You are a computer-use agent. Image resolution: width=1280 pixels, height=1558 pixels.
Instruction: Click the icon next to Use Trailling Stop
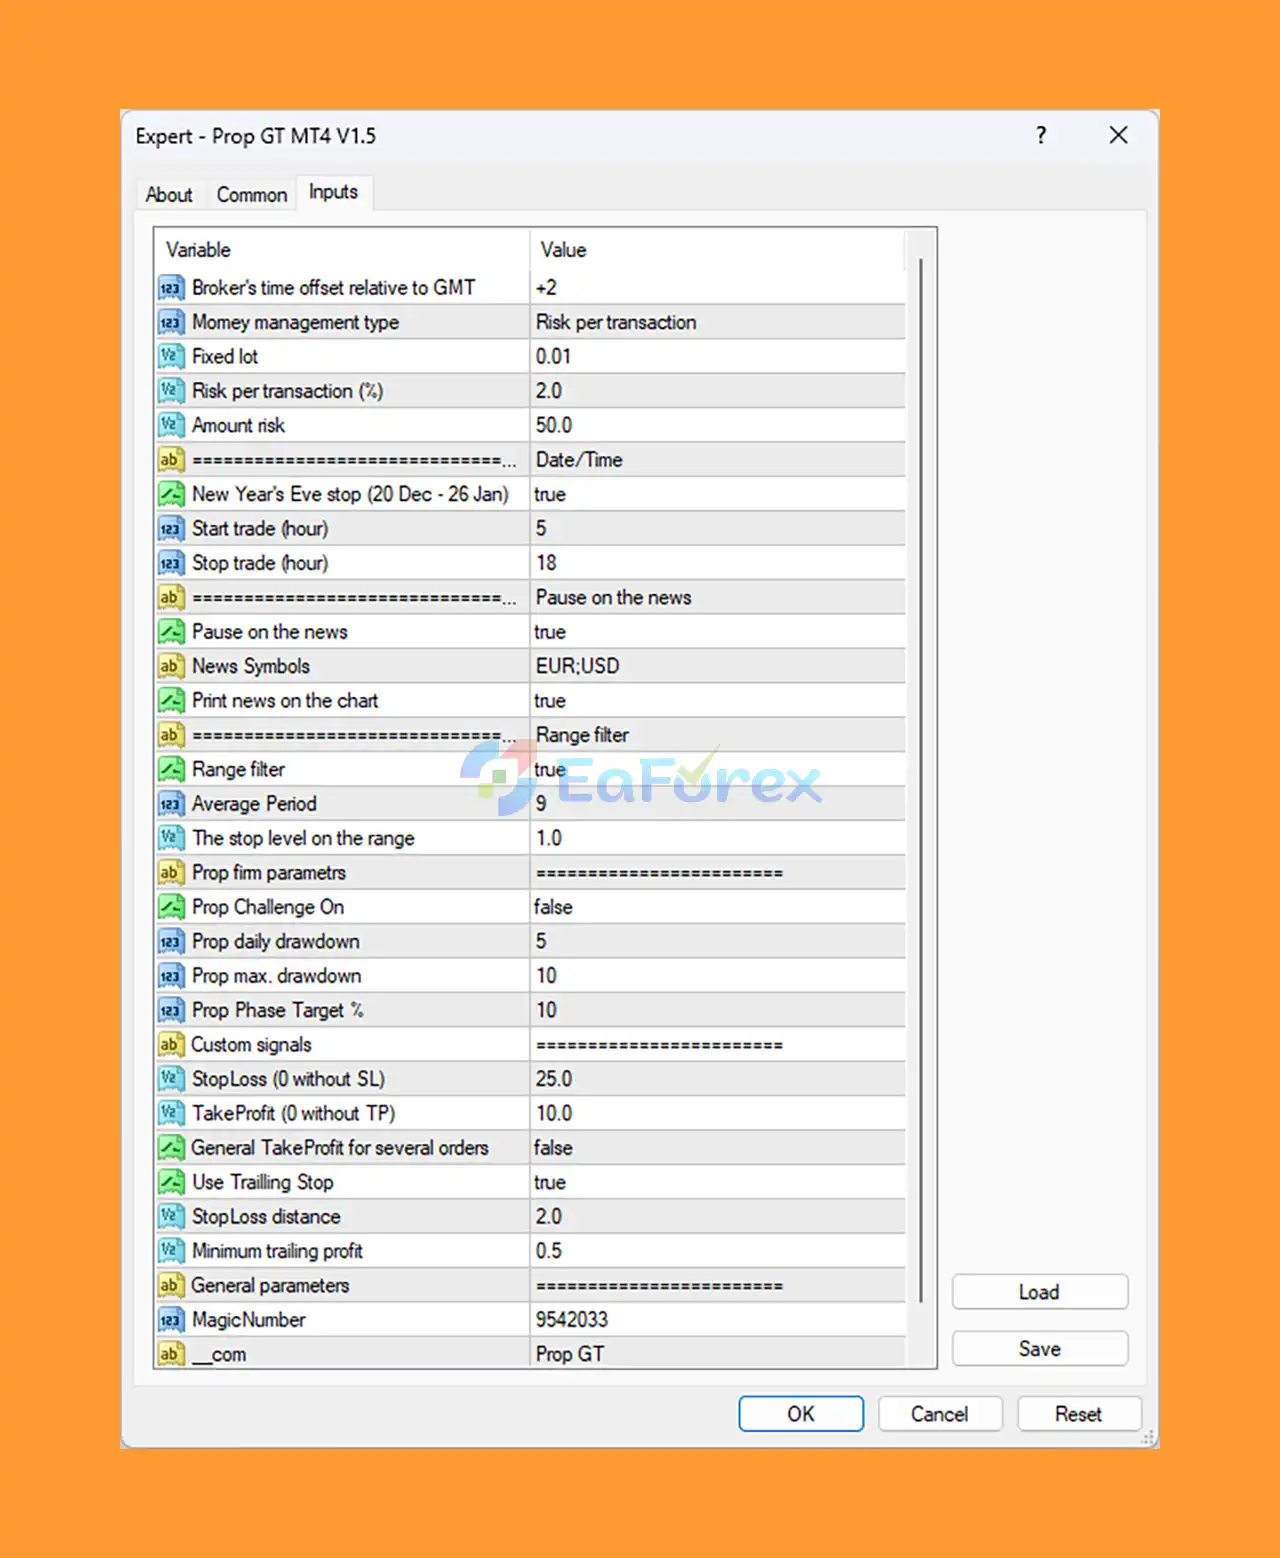click(171, 1182)
